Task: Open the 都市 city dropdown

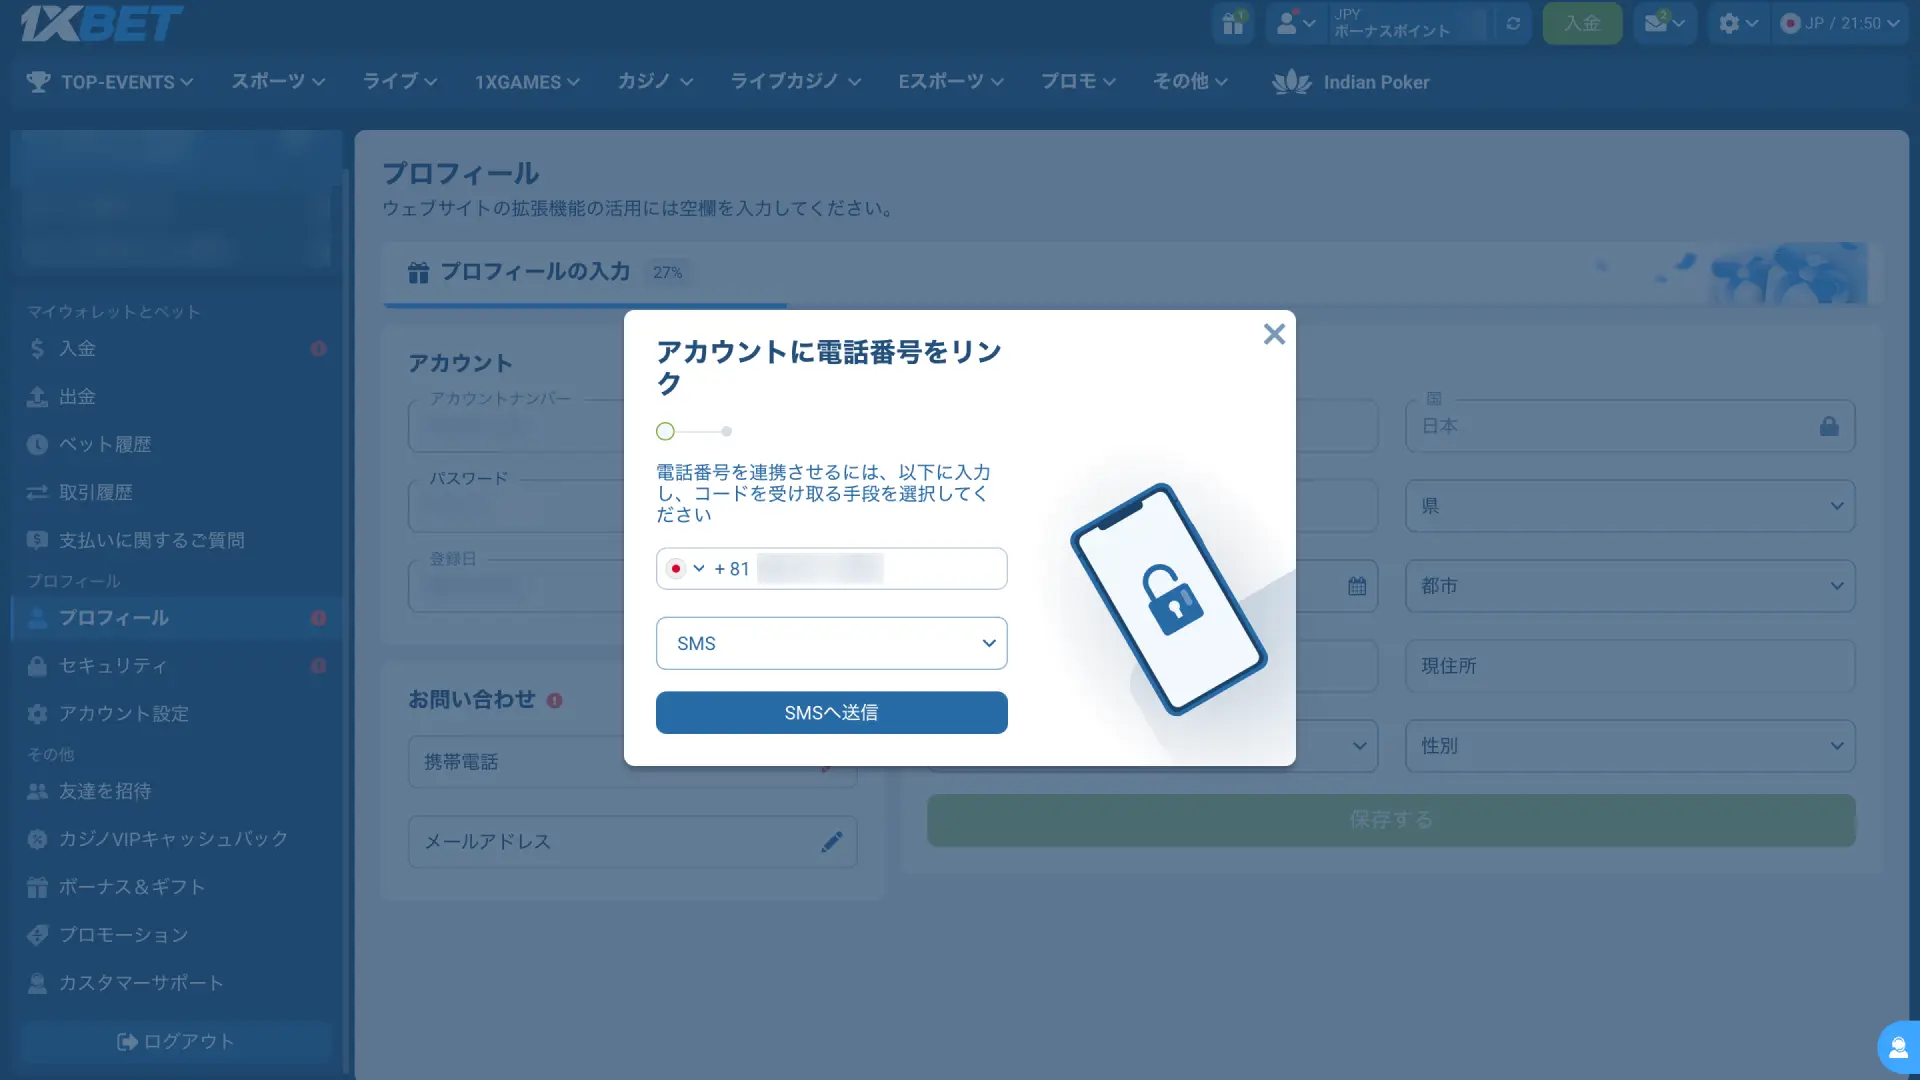Action: pos(1630,586)
